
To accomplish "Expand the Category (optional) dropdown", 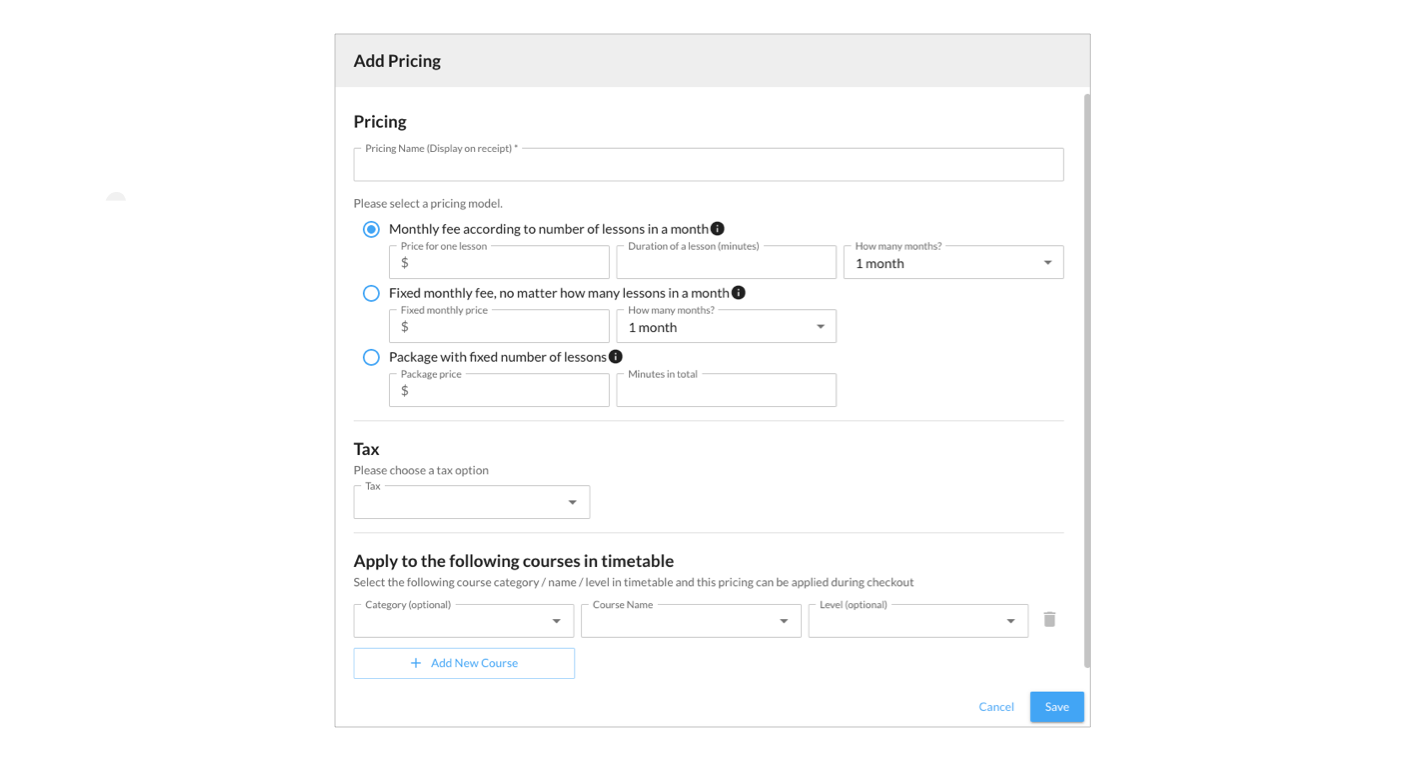I will (x=463, y=621).
